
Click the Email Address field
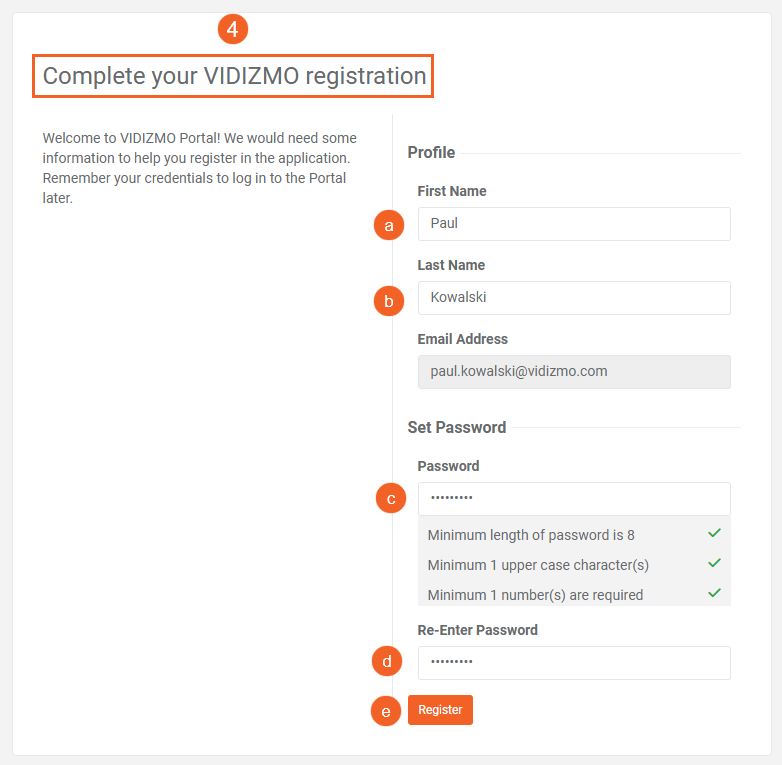573,372
